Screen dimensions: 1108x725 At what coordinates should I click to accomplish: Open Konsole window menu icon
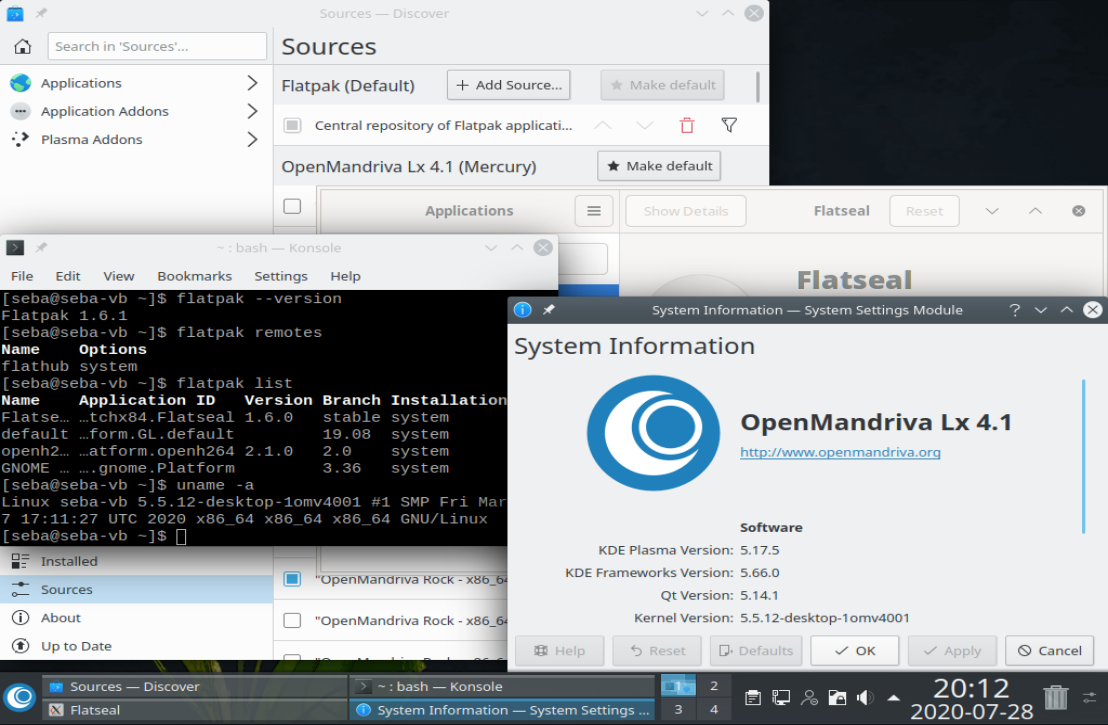(x=15, y=247)
